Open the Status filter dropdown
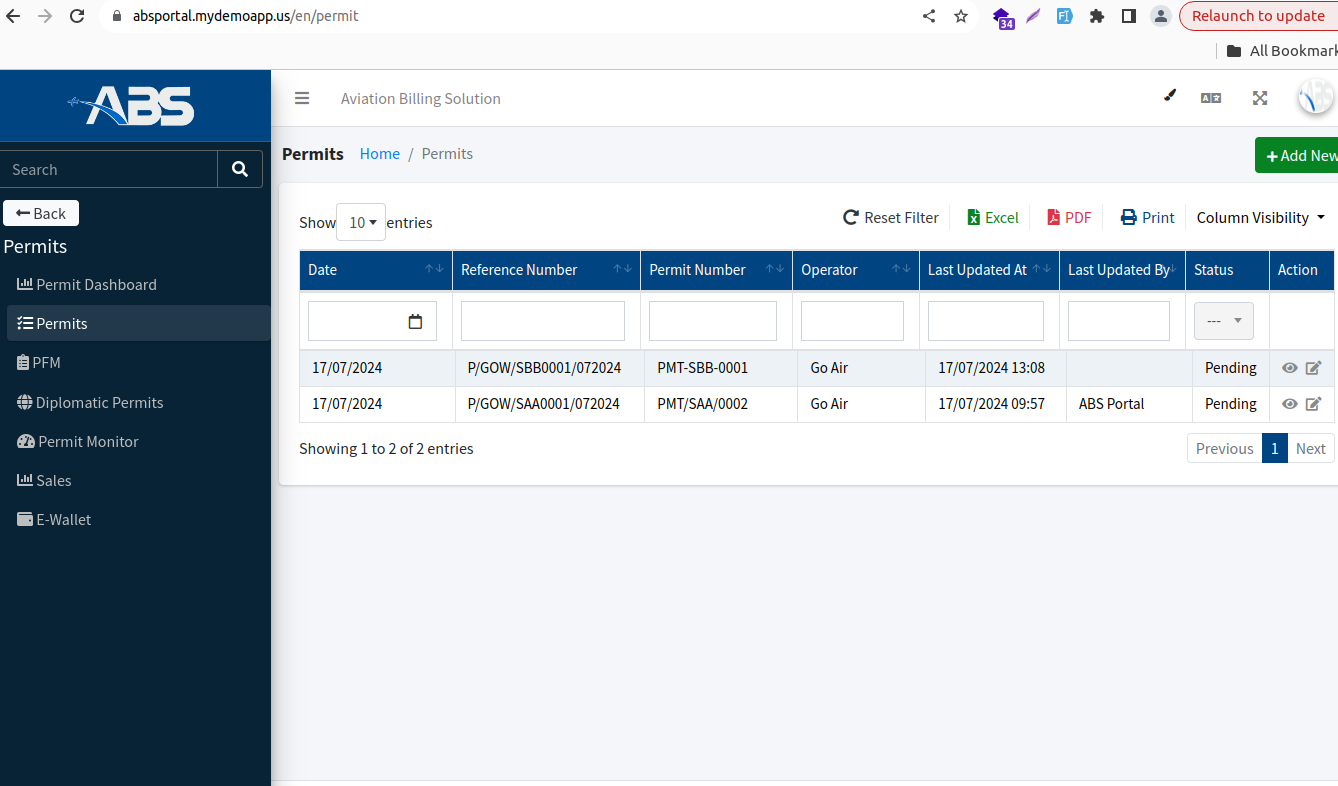The height and width of the screenshot is (786, 1338). [1223, 321]
